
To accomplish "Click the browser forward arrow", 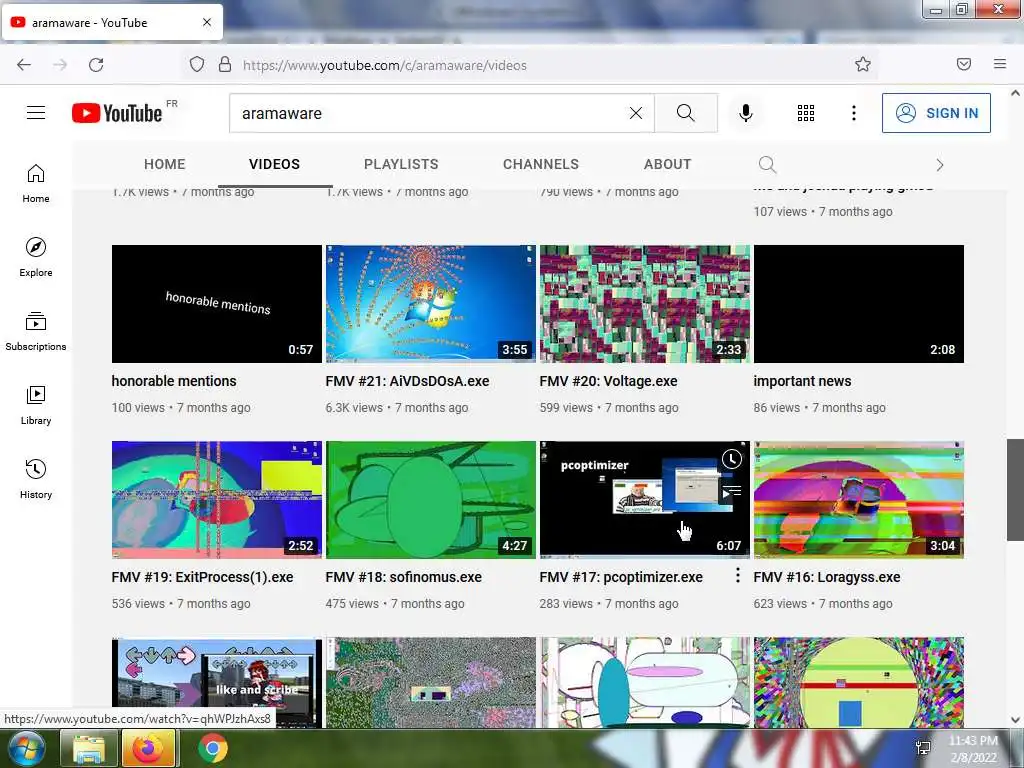I will coord(60,65).
